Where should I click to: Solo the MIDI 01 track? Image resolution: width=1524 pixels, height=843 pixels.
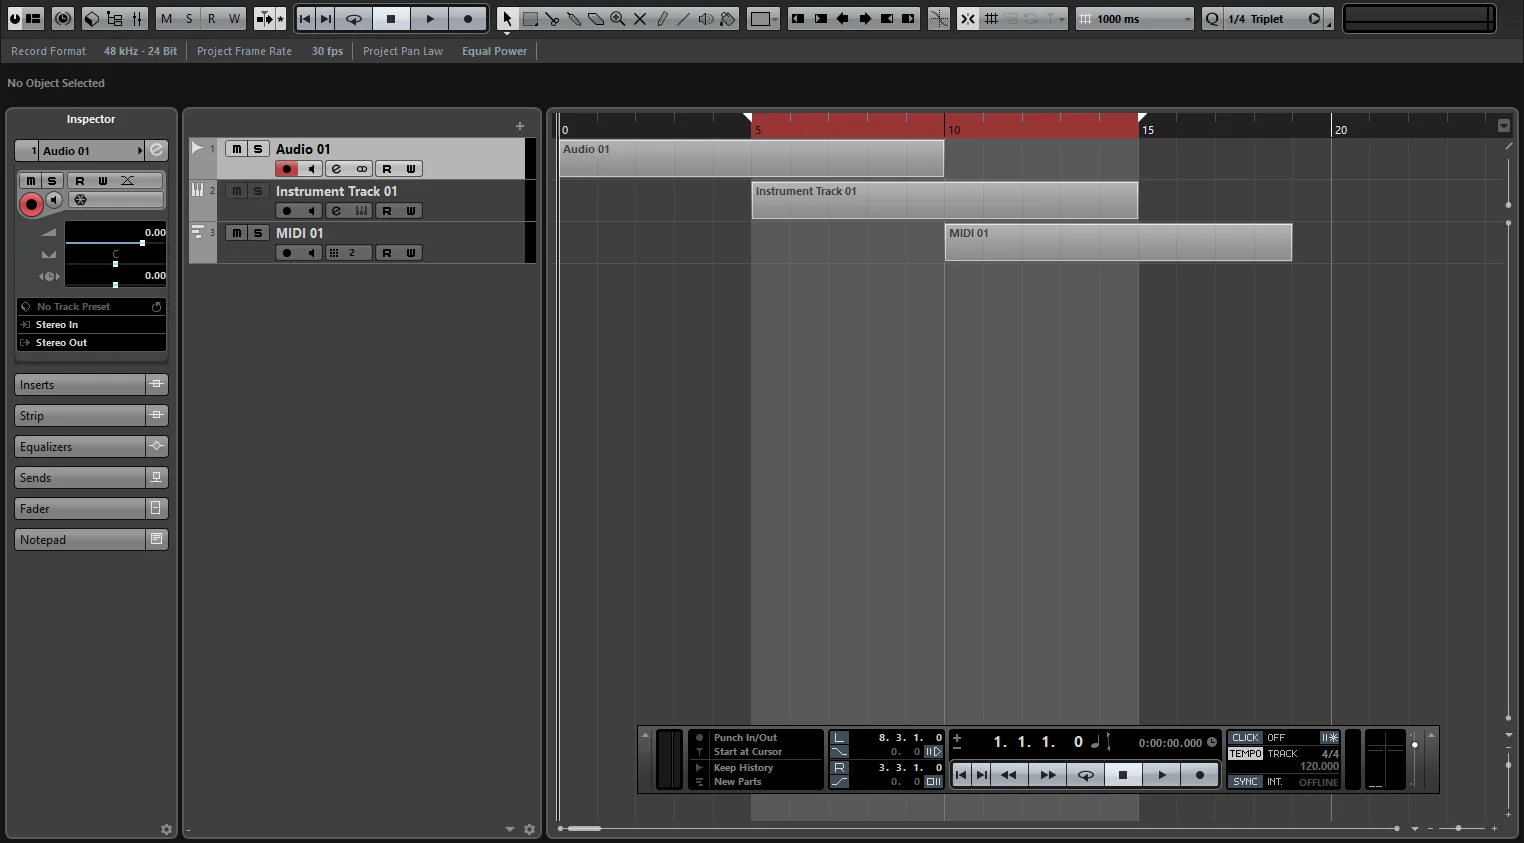[258, 233]
